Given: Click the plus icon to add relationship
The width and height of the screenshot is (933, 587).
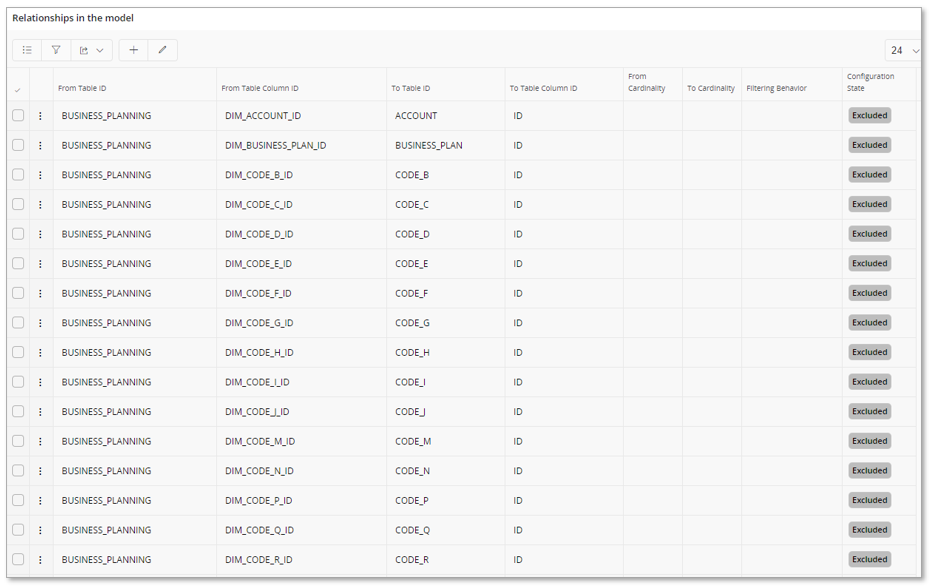Looking at the screenshot, I should tap(134, 50).
